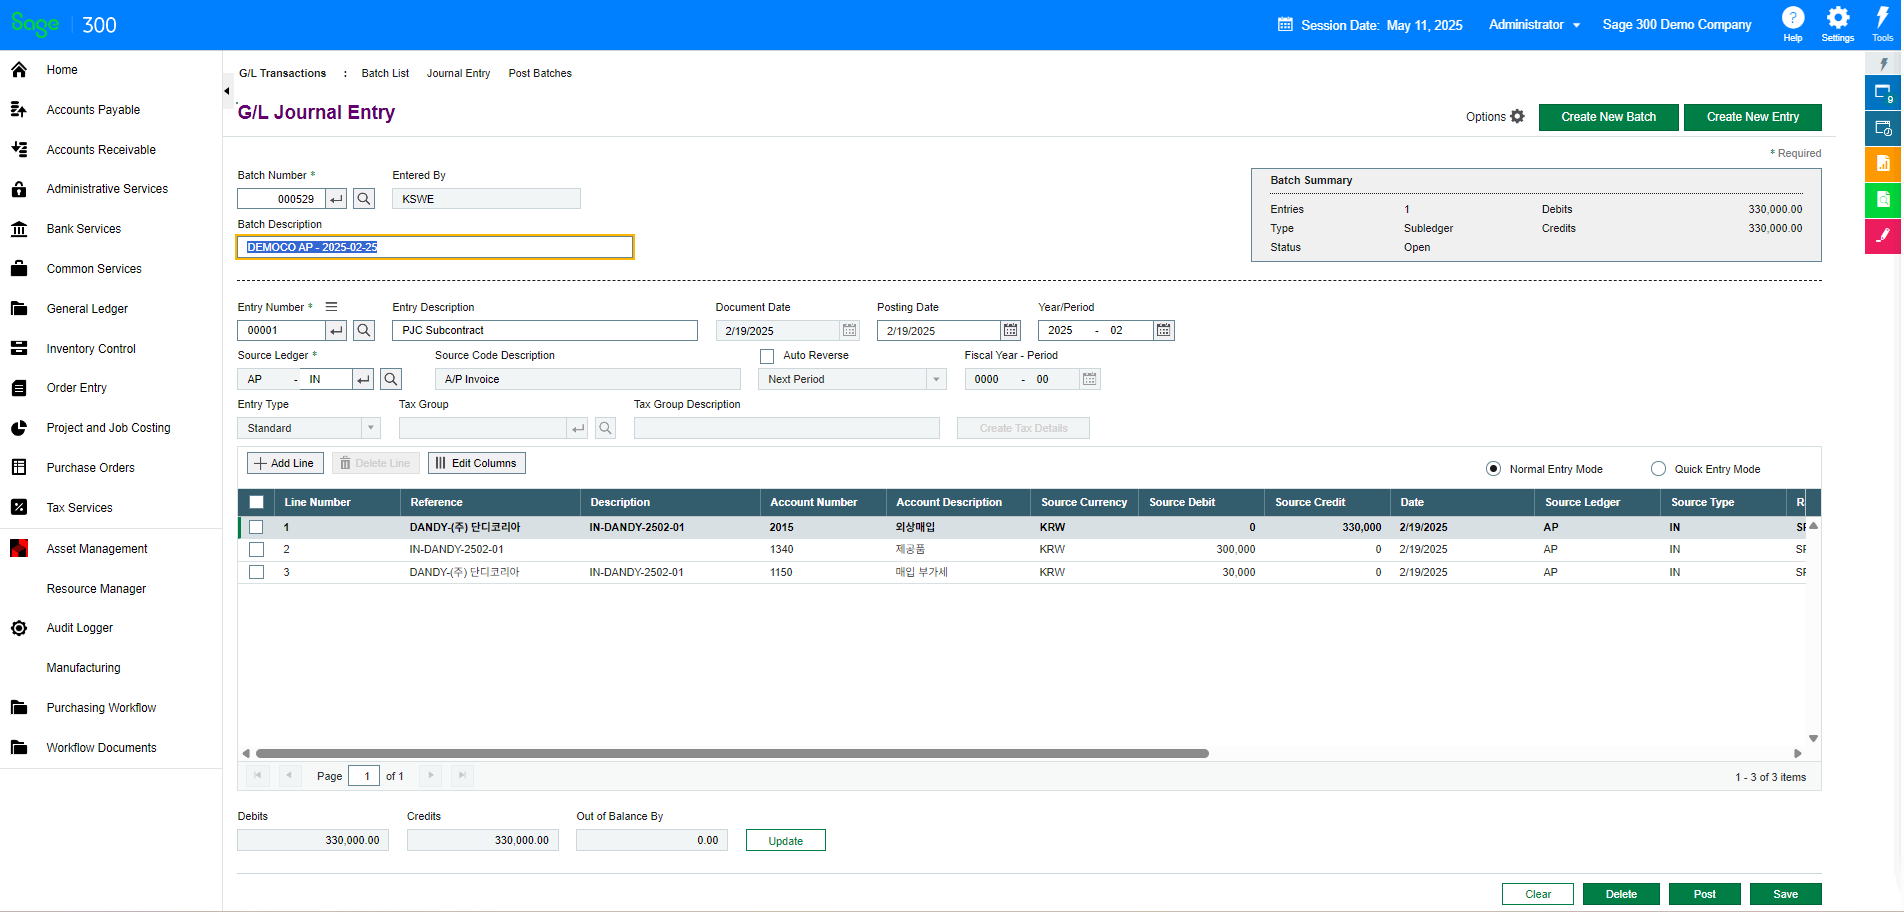This screenshot has width=1904, height=912.
Task: Check the checkbox for line 3
Action: pos(257,572)
